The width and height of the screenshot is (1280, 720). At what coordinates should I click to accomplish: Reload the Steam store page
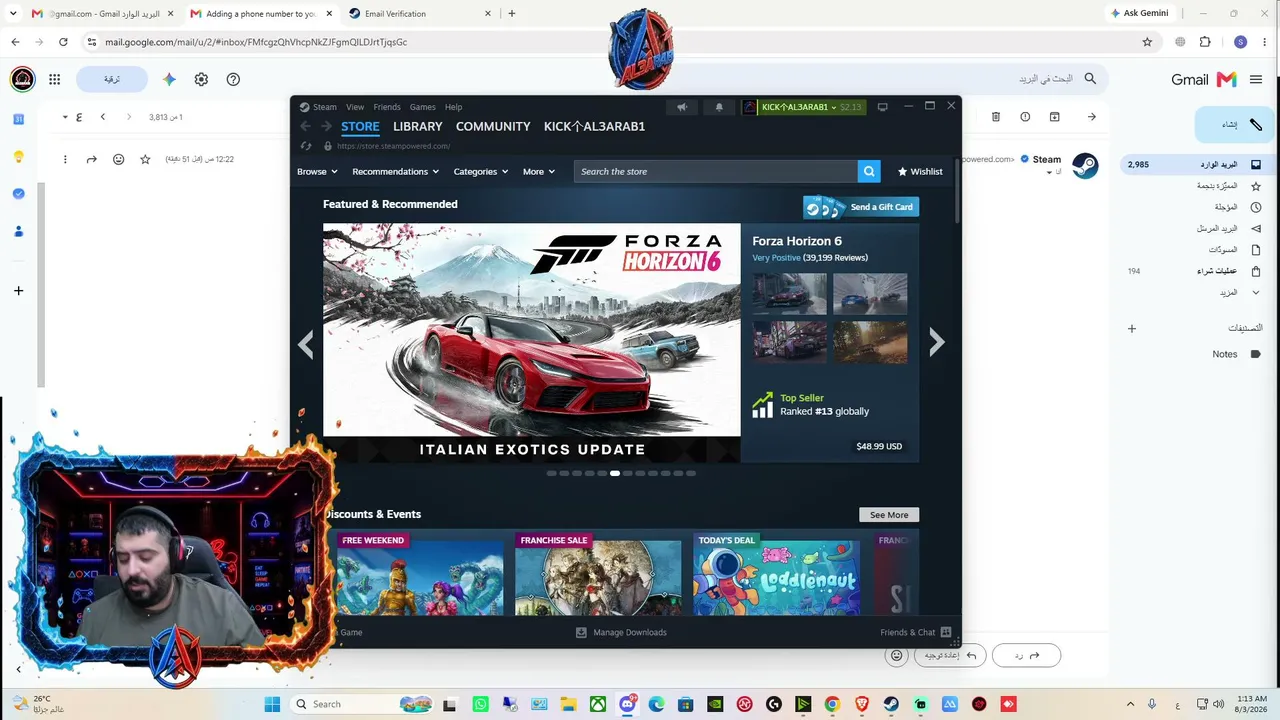click(x=306, y=146)
